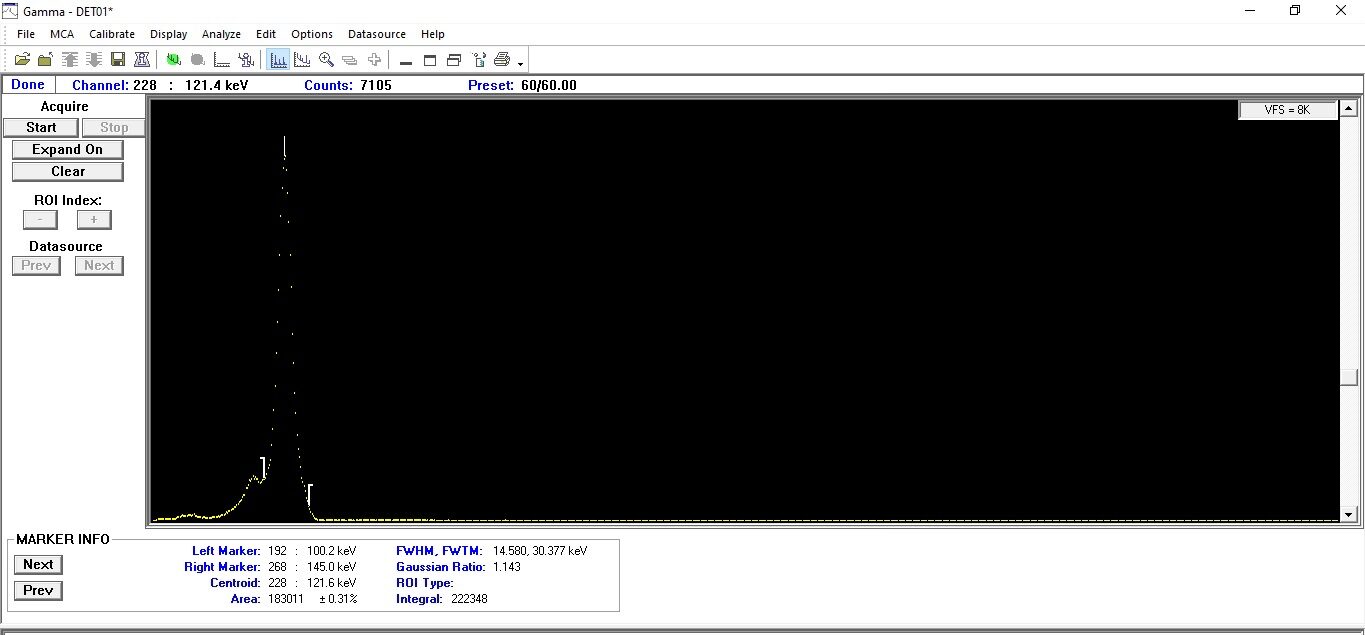The width and height of the screenshot is (1365, 635).
Task: Click the cascade windows toolbar icon
Action: point(454,60)
